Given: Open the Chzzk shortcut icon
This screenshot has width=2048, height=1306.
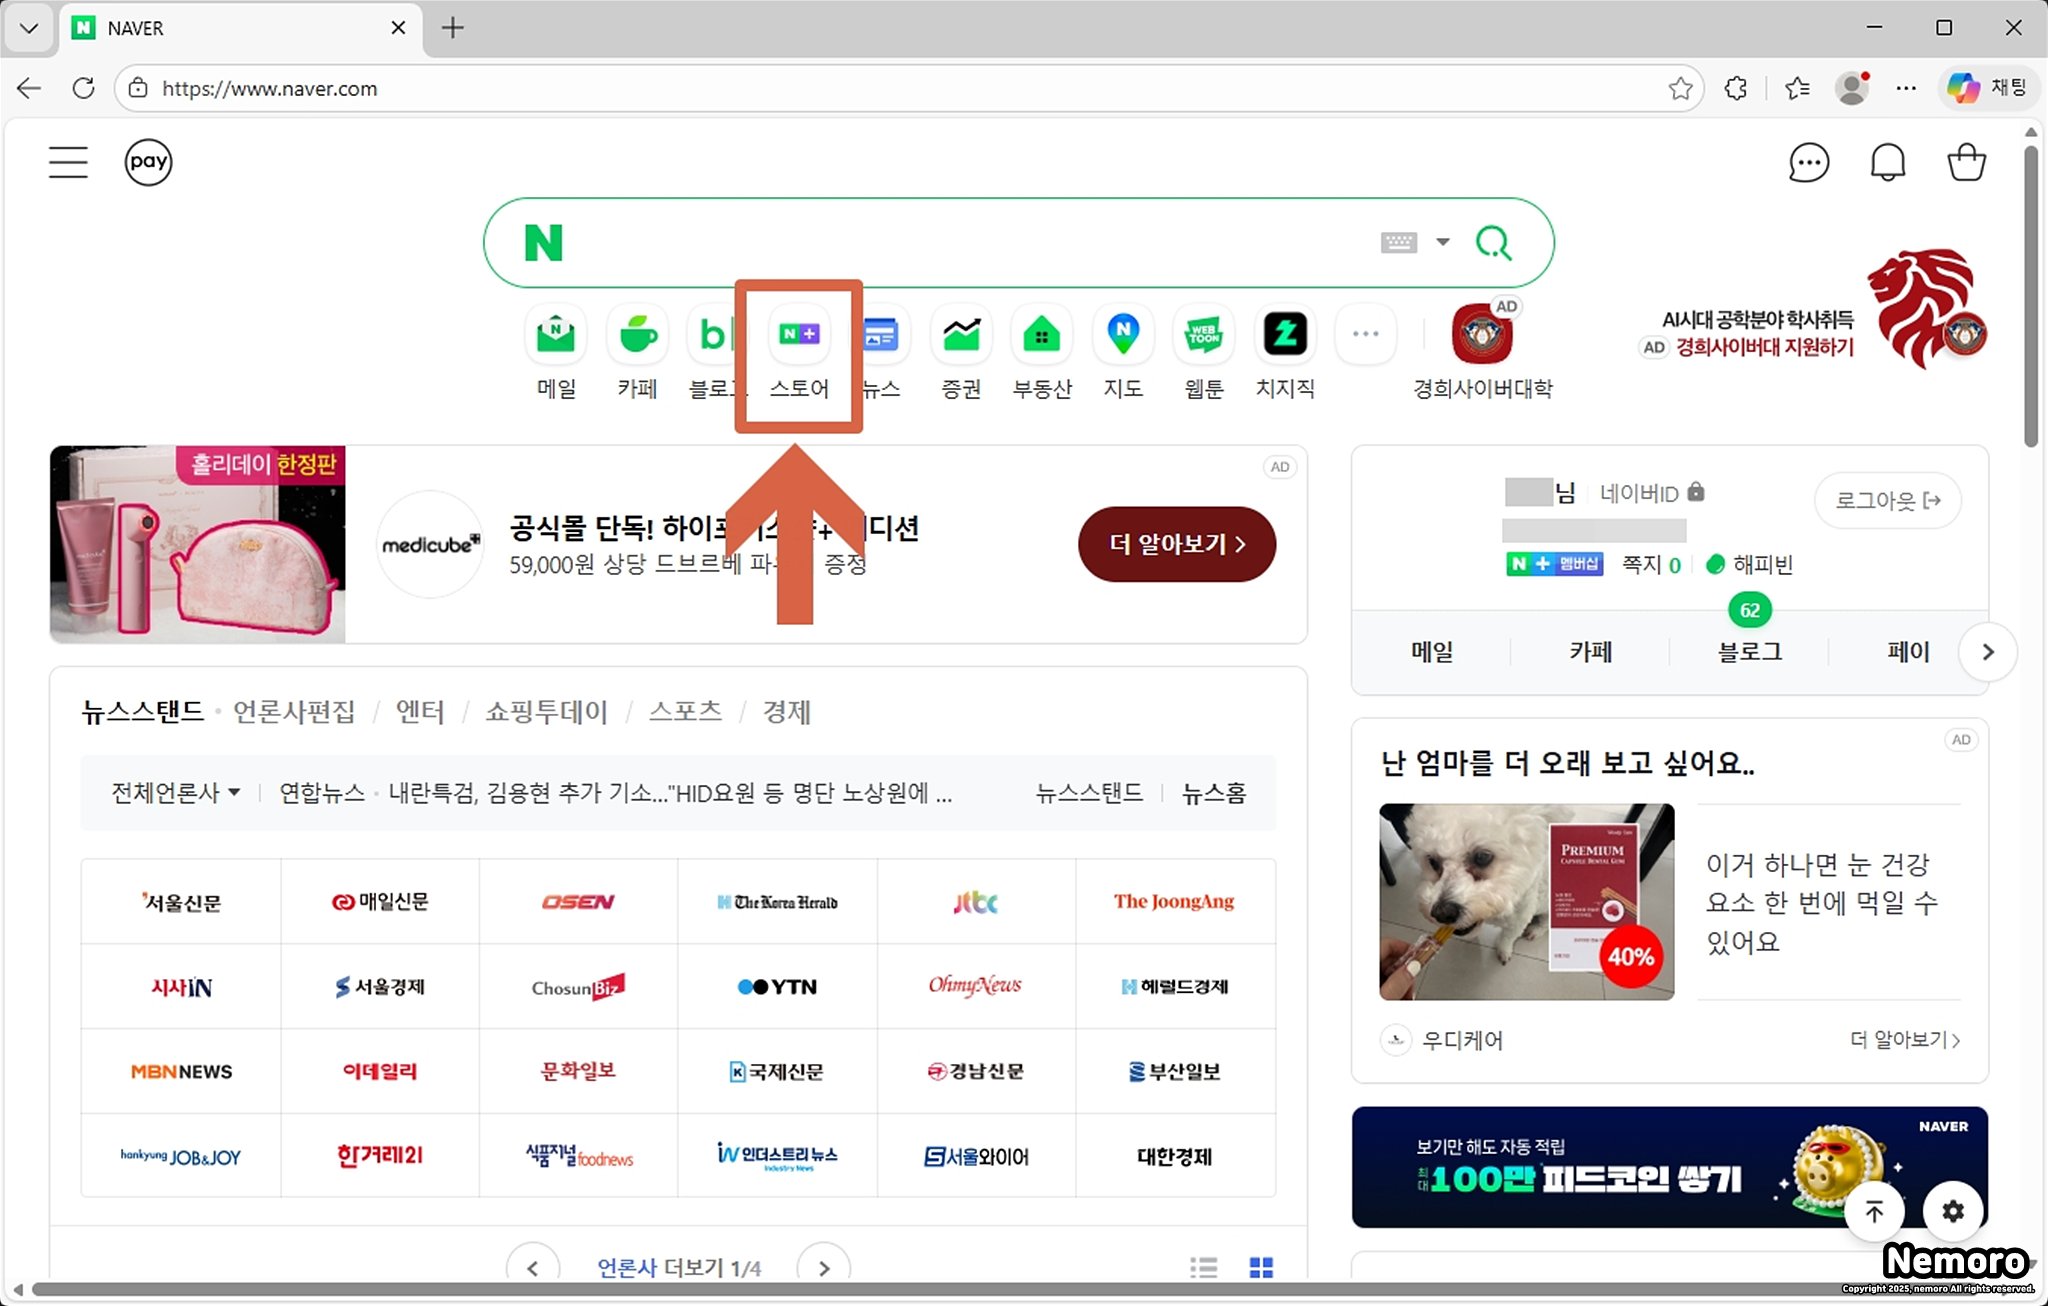Looking at the screenshot, I should (1285, 335).
